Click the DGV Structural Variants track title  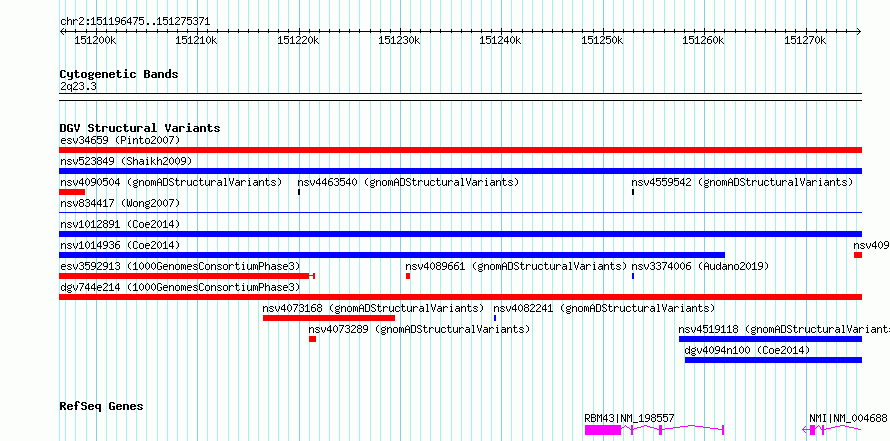(x=140, y=128)
